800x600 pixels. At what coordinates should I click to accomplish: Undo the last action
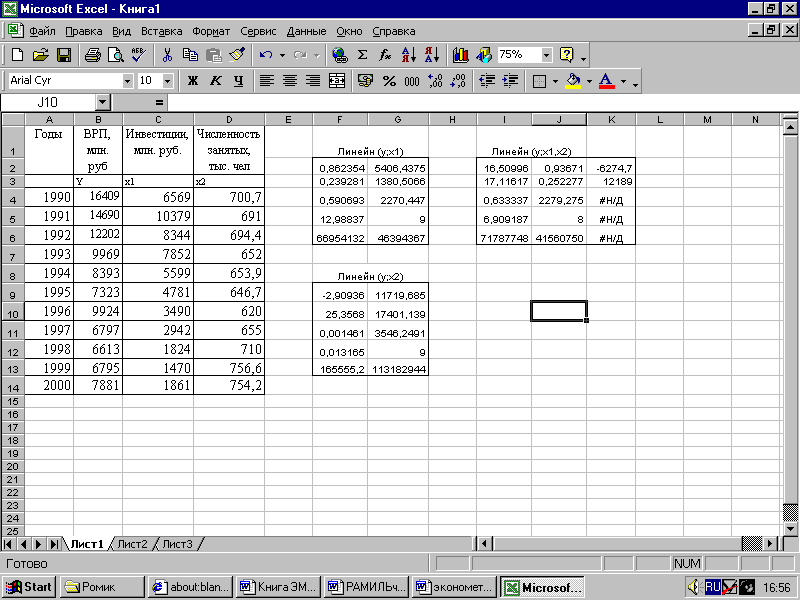[x=266, y=55]
